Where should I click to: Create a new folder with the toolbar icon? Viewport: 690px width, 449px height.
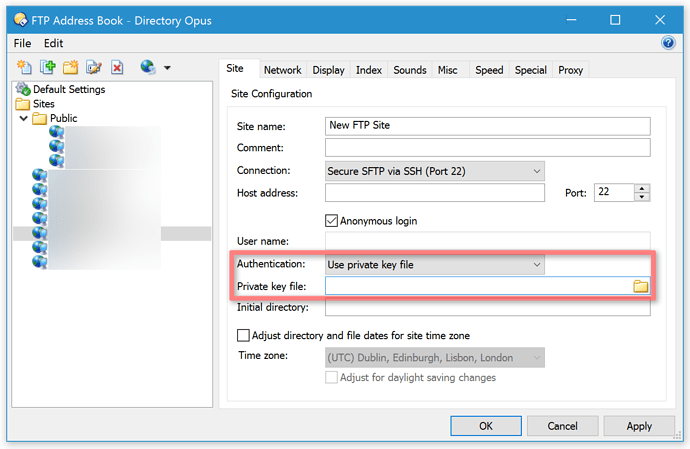click(x=70, y=67)
